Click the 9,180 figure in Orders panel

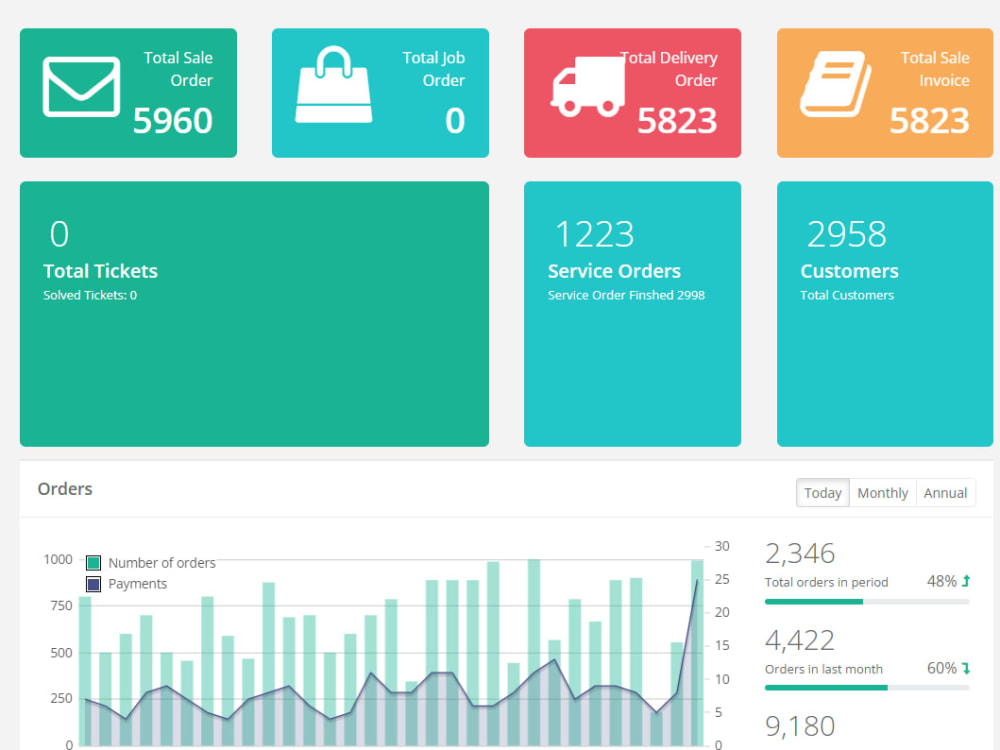800,726
